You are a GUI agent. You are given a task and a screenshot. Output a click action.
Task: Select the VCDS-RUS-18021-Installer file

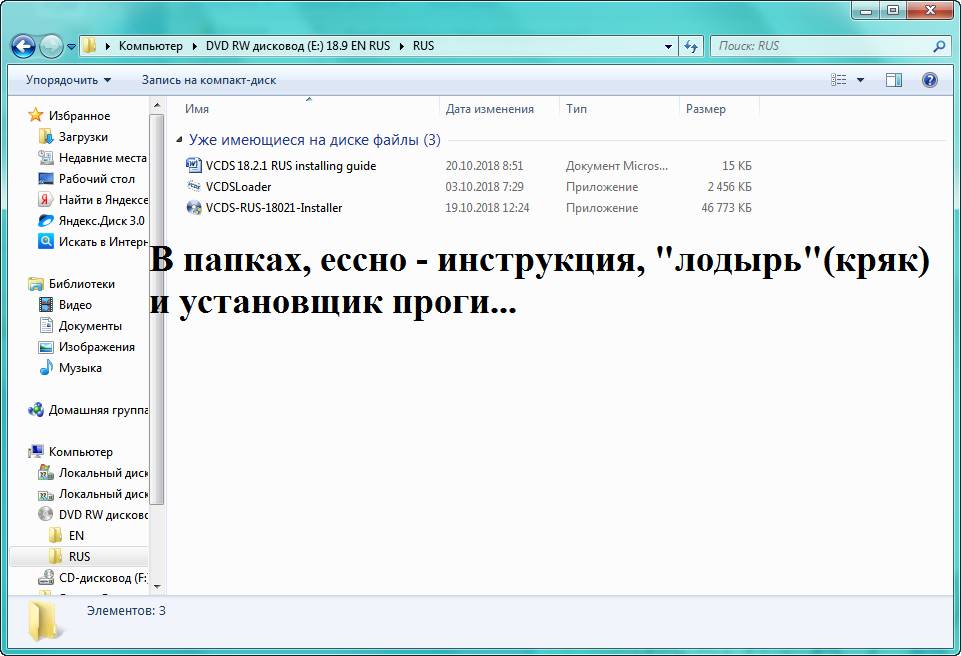click(273, 208)
